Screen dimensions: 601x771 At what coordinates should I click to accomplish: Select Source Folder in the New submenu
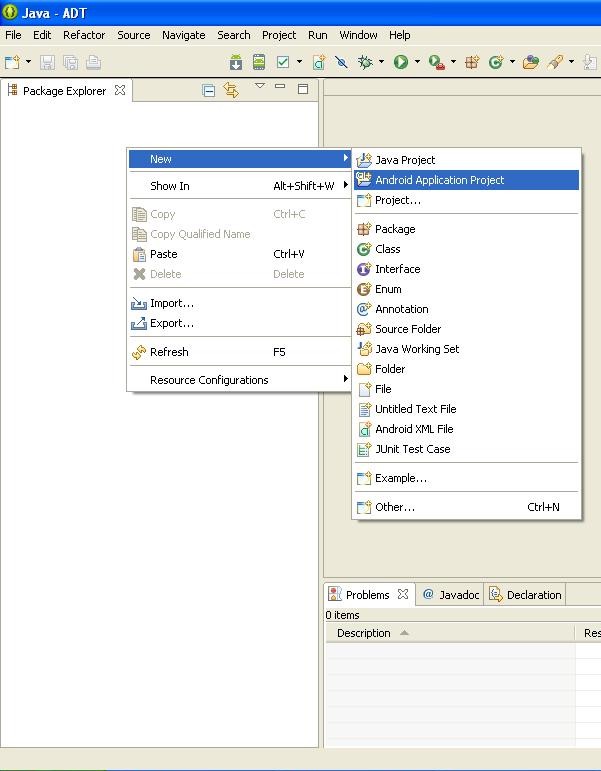(466, 329)
